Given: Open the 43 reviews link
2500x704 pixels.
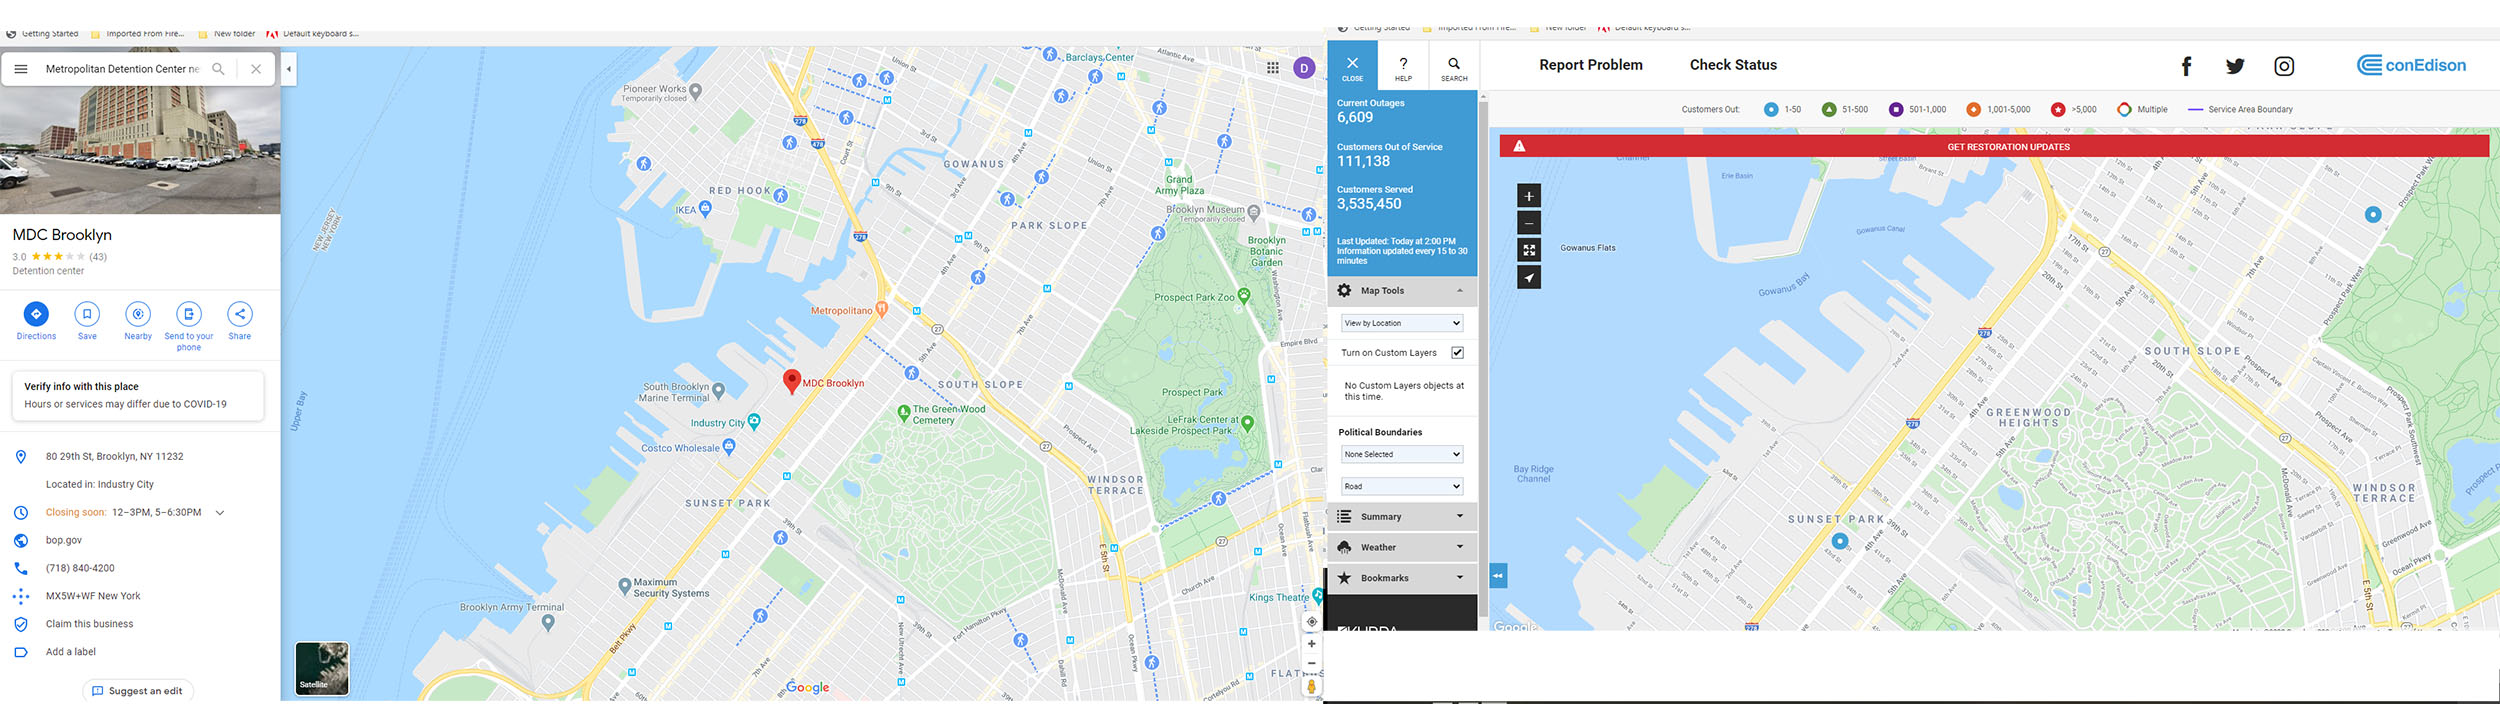Looking at the screenshot, I should click(x=98, y=257).
